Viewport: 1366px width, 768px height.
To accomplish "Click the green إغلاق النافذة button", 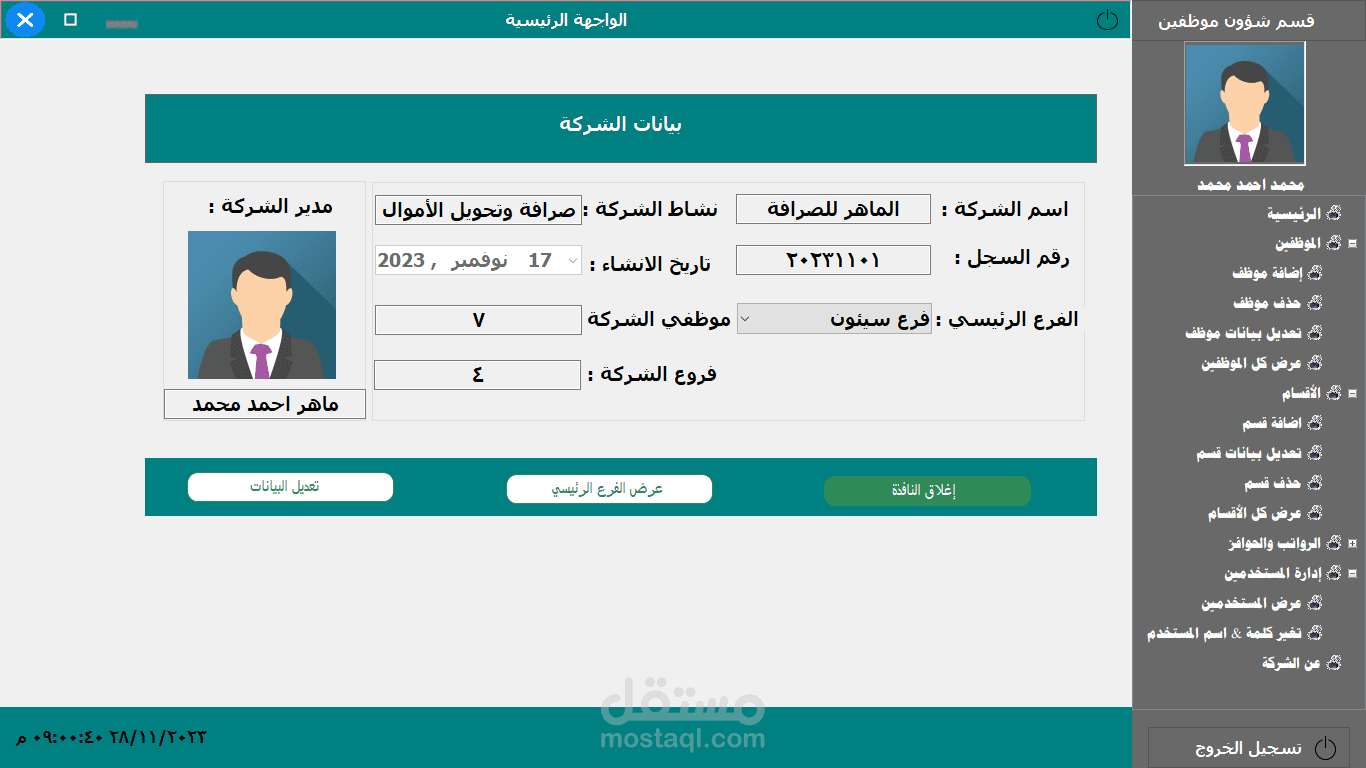I will [927, 491].
